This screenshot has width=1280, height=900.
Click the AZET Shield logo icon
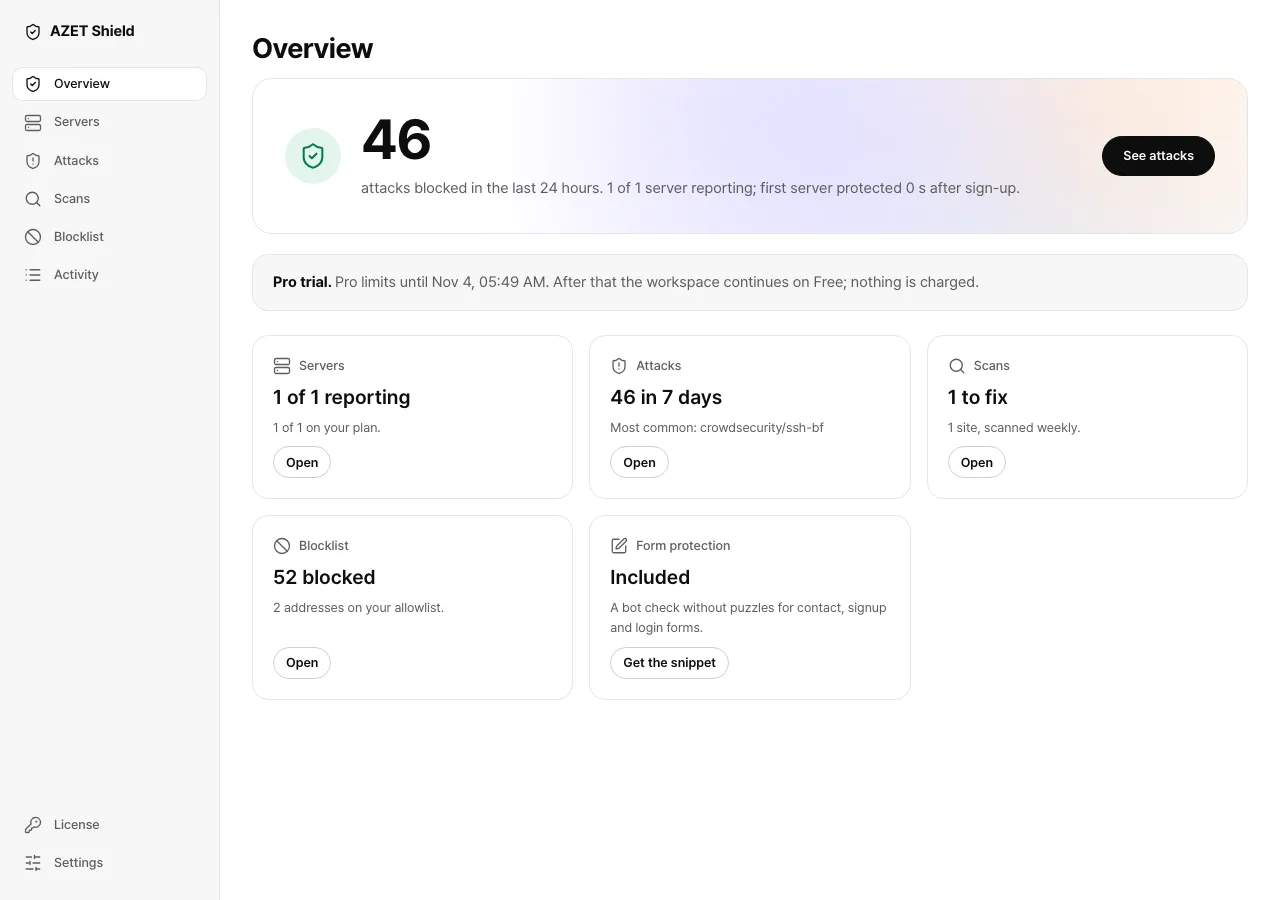33,32
